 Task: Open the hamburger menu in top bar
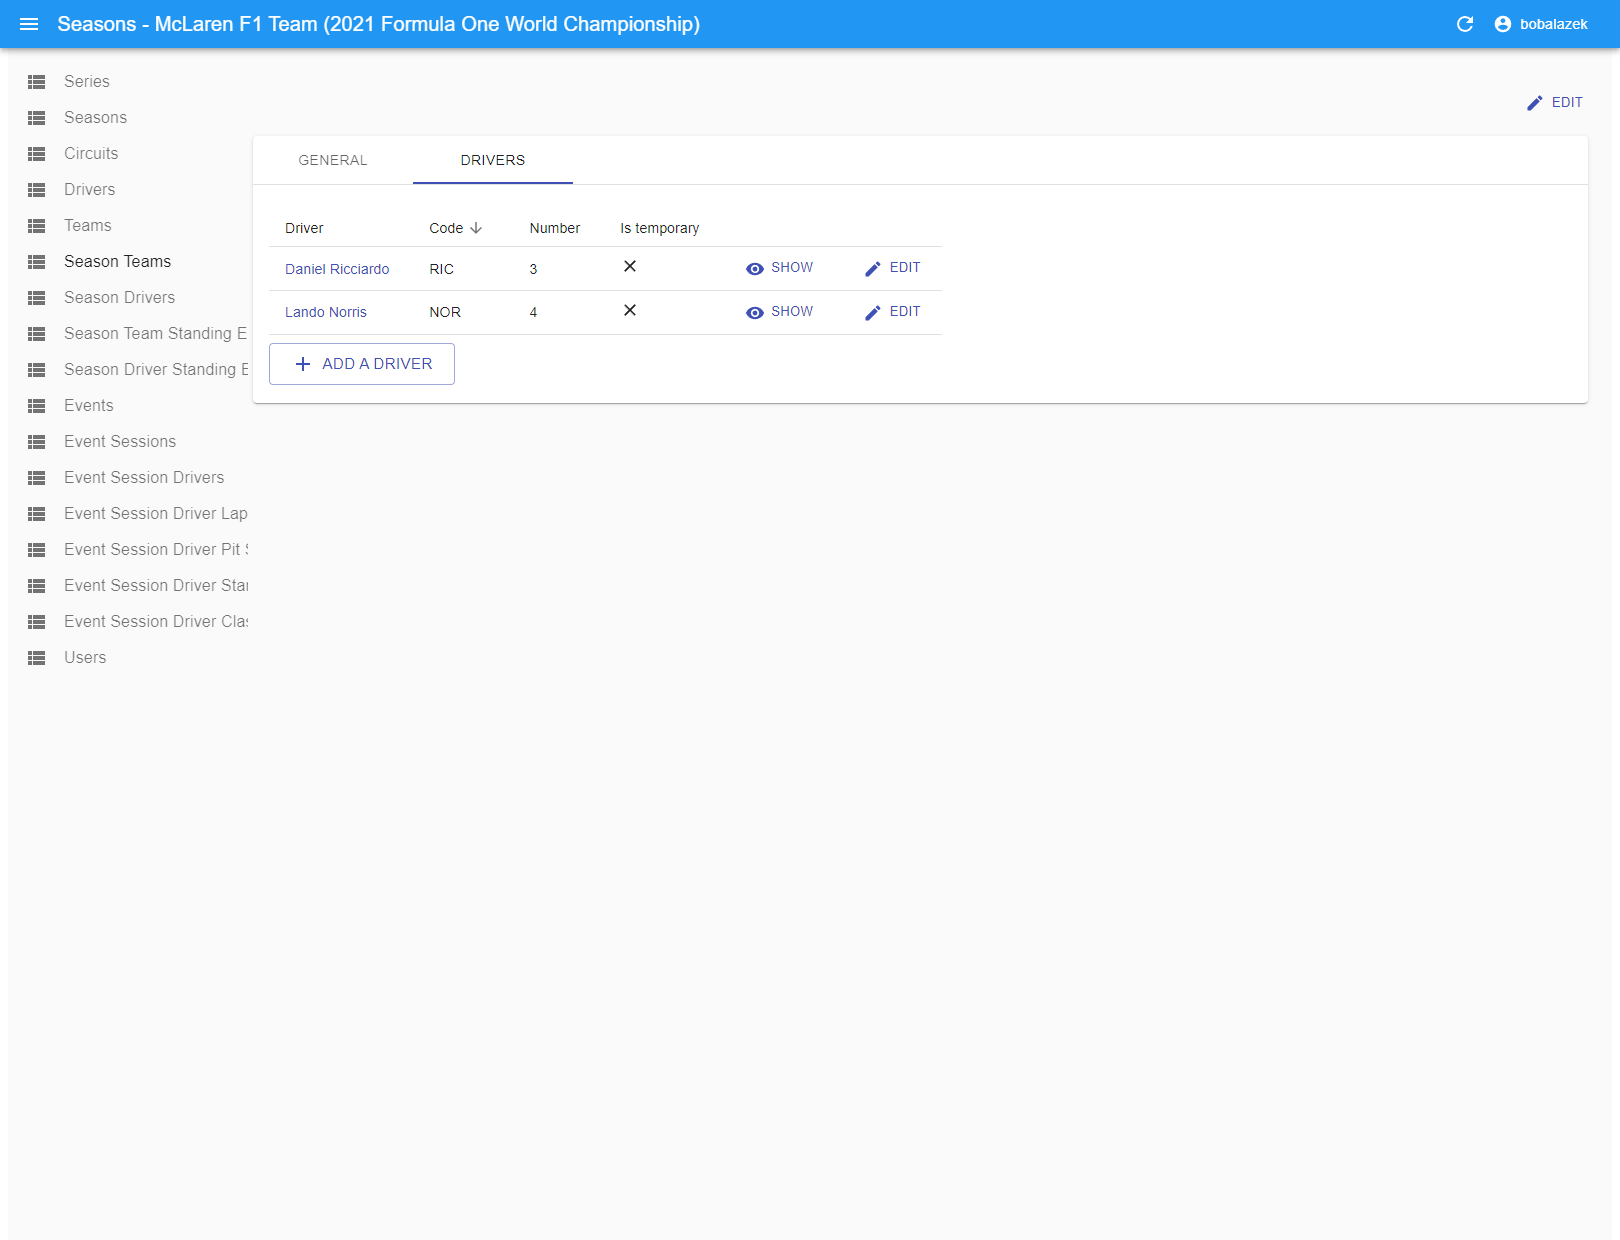pyautogui.click(x=29, y=24)
